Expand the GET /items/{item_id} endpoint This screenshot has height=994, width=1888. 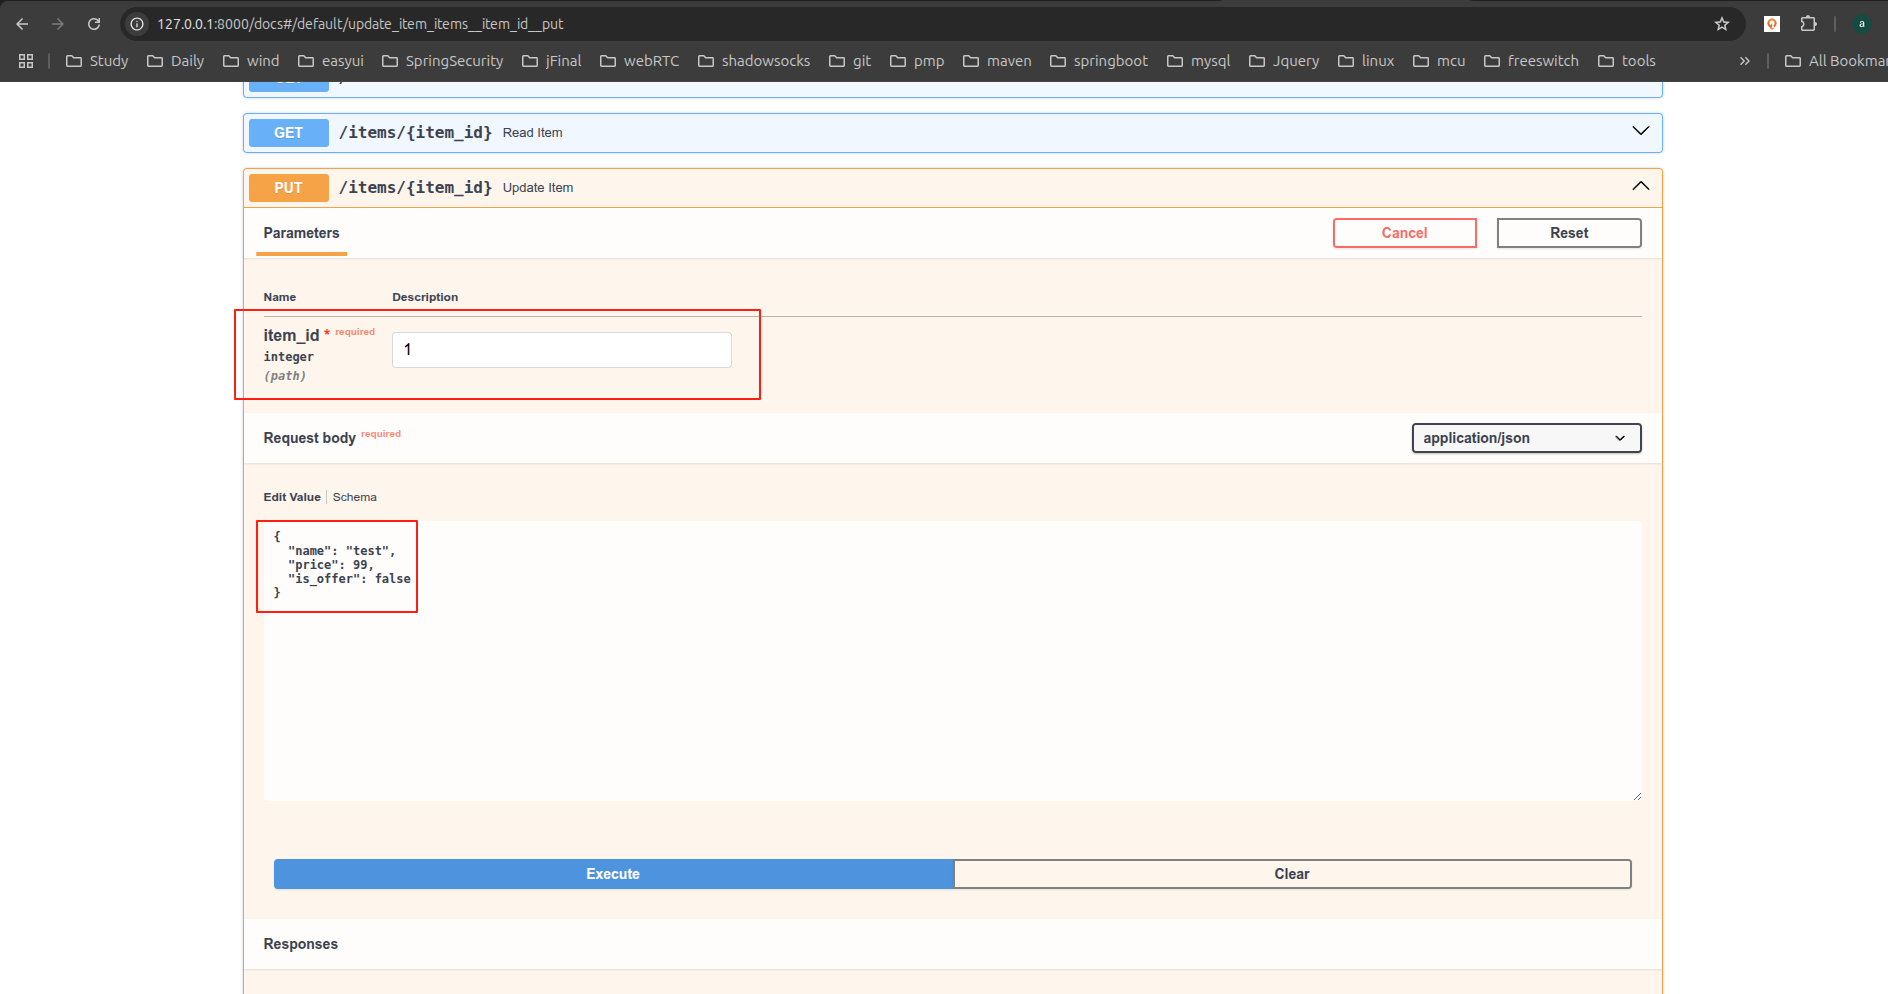[x=1640, y=132]
